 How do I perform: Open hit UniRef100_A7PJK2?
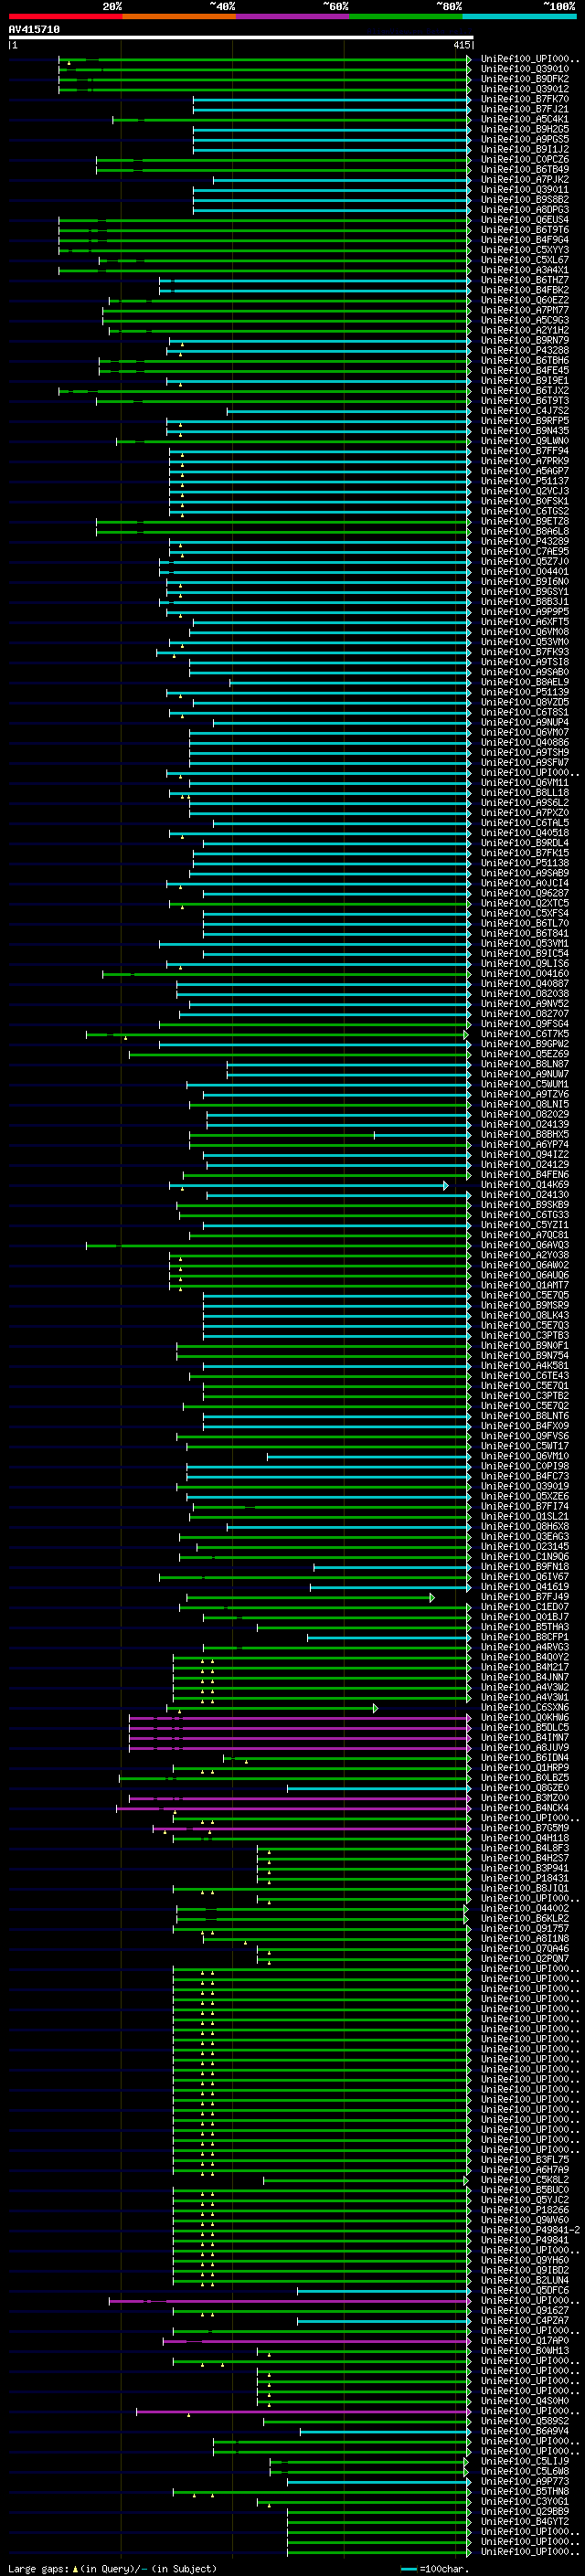(x=525, y=179)
